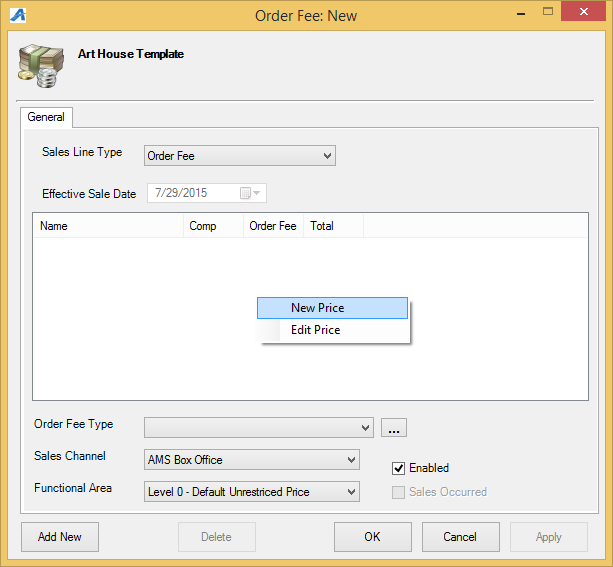Viewport: 613px width, 567px height.
Task: Open the Sales Channel dropdown
Action: coord(252,460)
